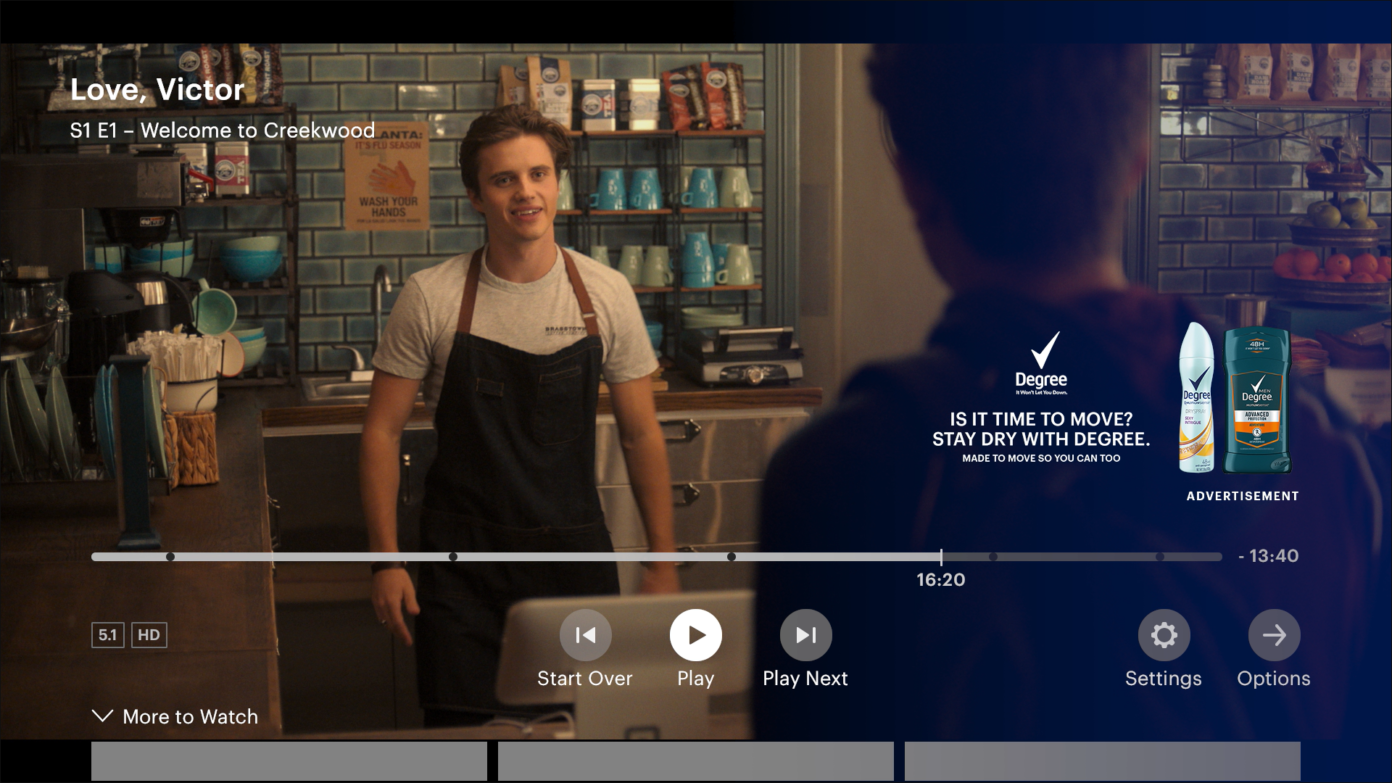Viewport: 1392px width, 783px height.
Task: Skip ahead using the Play Next icon
Action: [x=805, y=635]
